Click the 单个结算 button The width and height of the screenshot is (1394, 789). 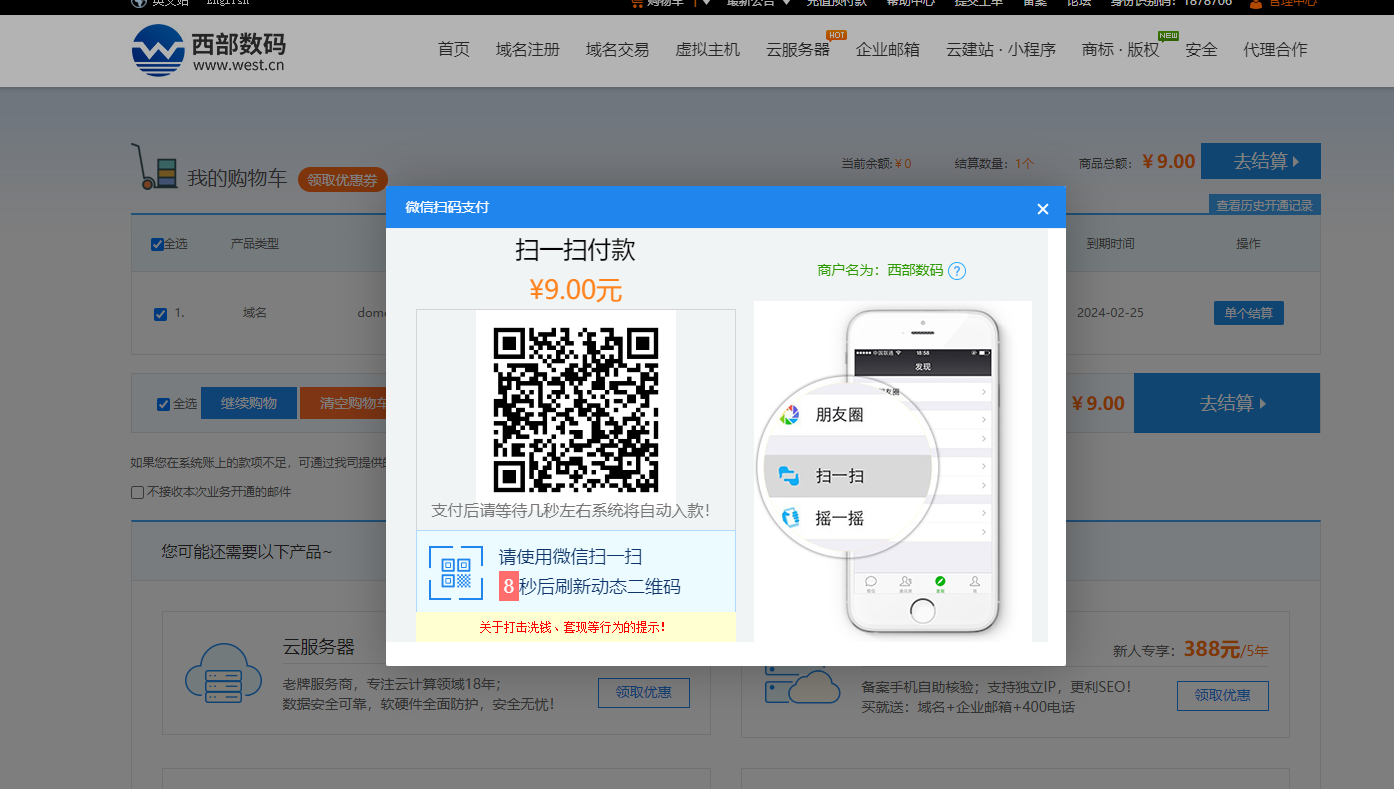click(1249, 313)
